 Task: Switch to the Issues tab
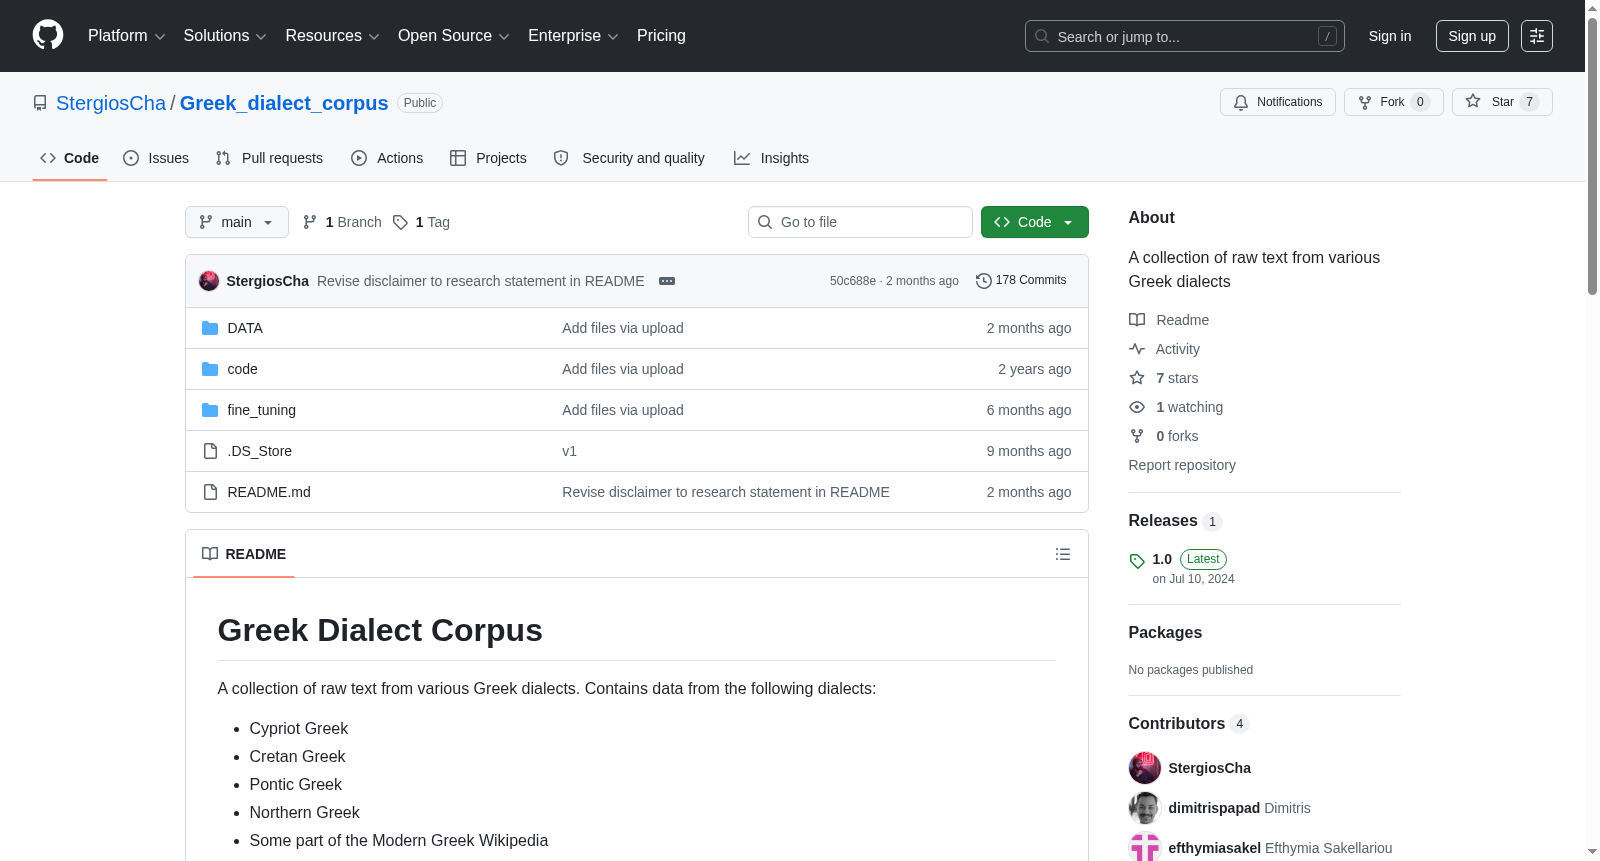coord(156,158)
